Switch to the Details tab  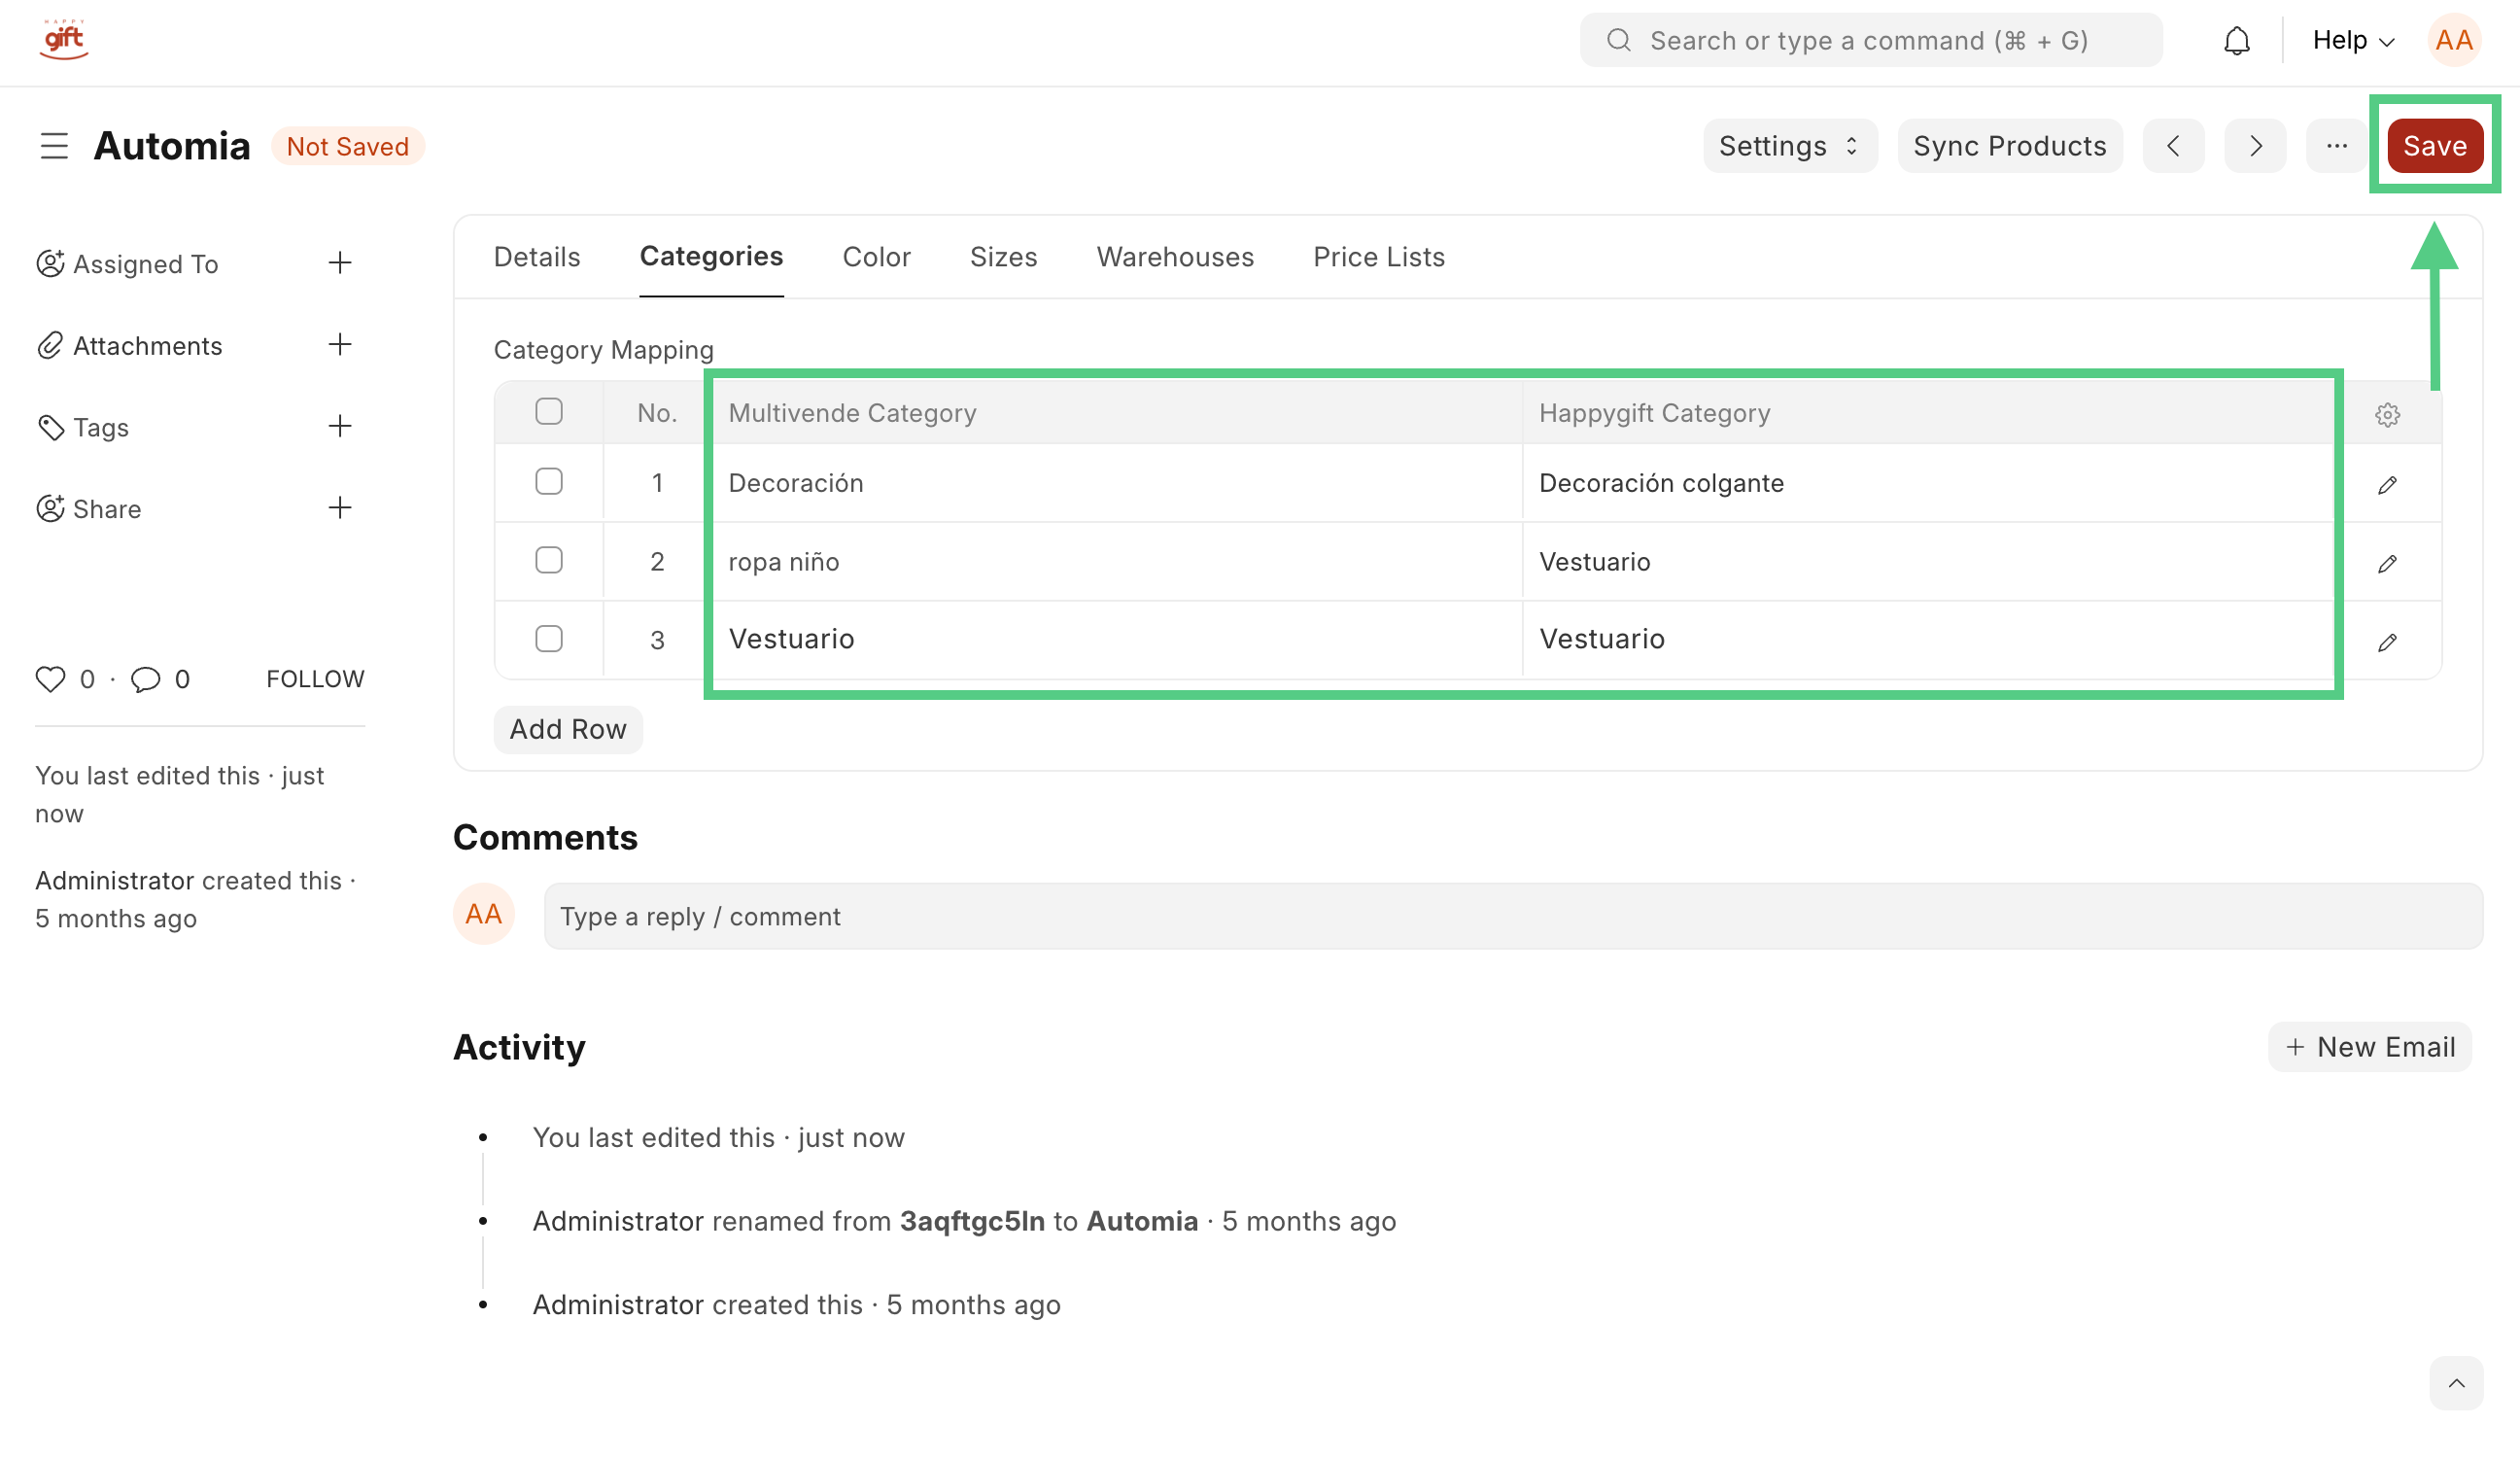point(537,257)
